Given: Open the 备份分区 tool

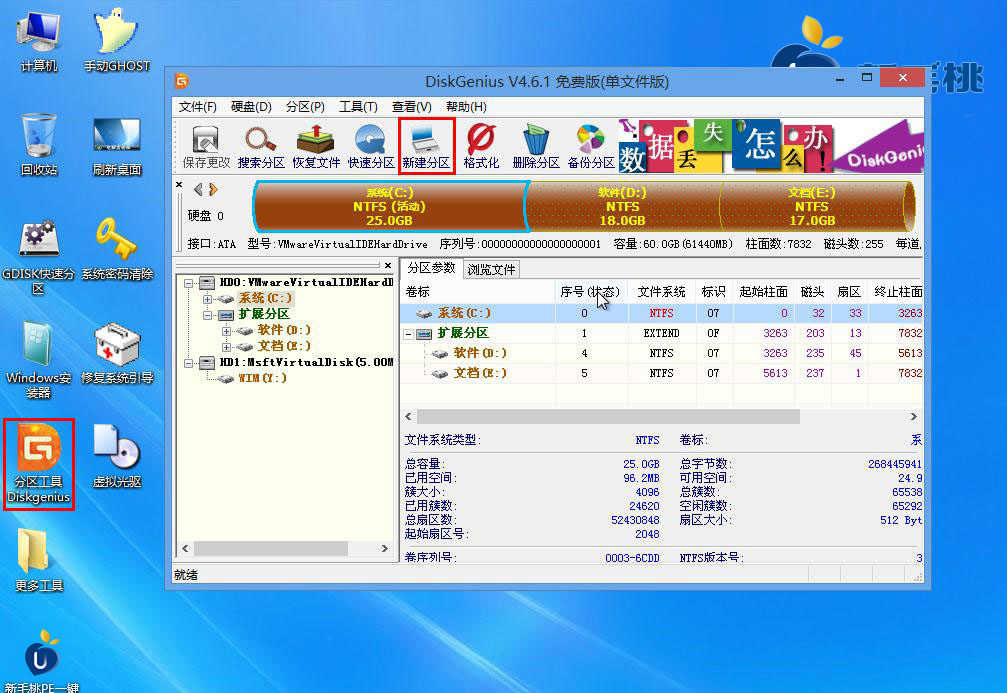Looking at the screenshot, I should (591, 146).
